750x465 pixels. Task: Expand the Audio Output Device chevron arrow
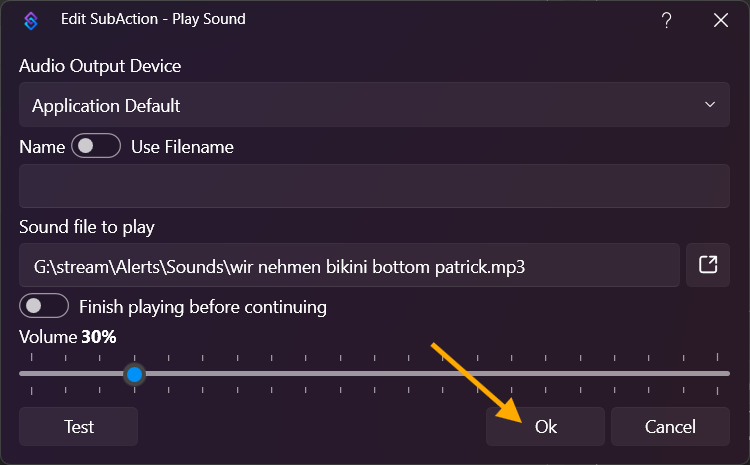point(710,104)
